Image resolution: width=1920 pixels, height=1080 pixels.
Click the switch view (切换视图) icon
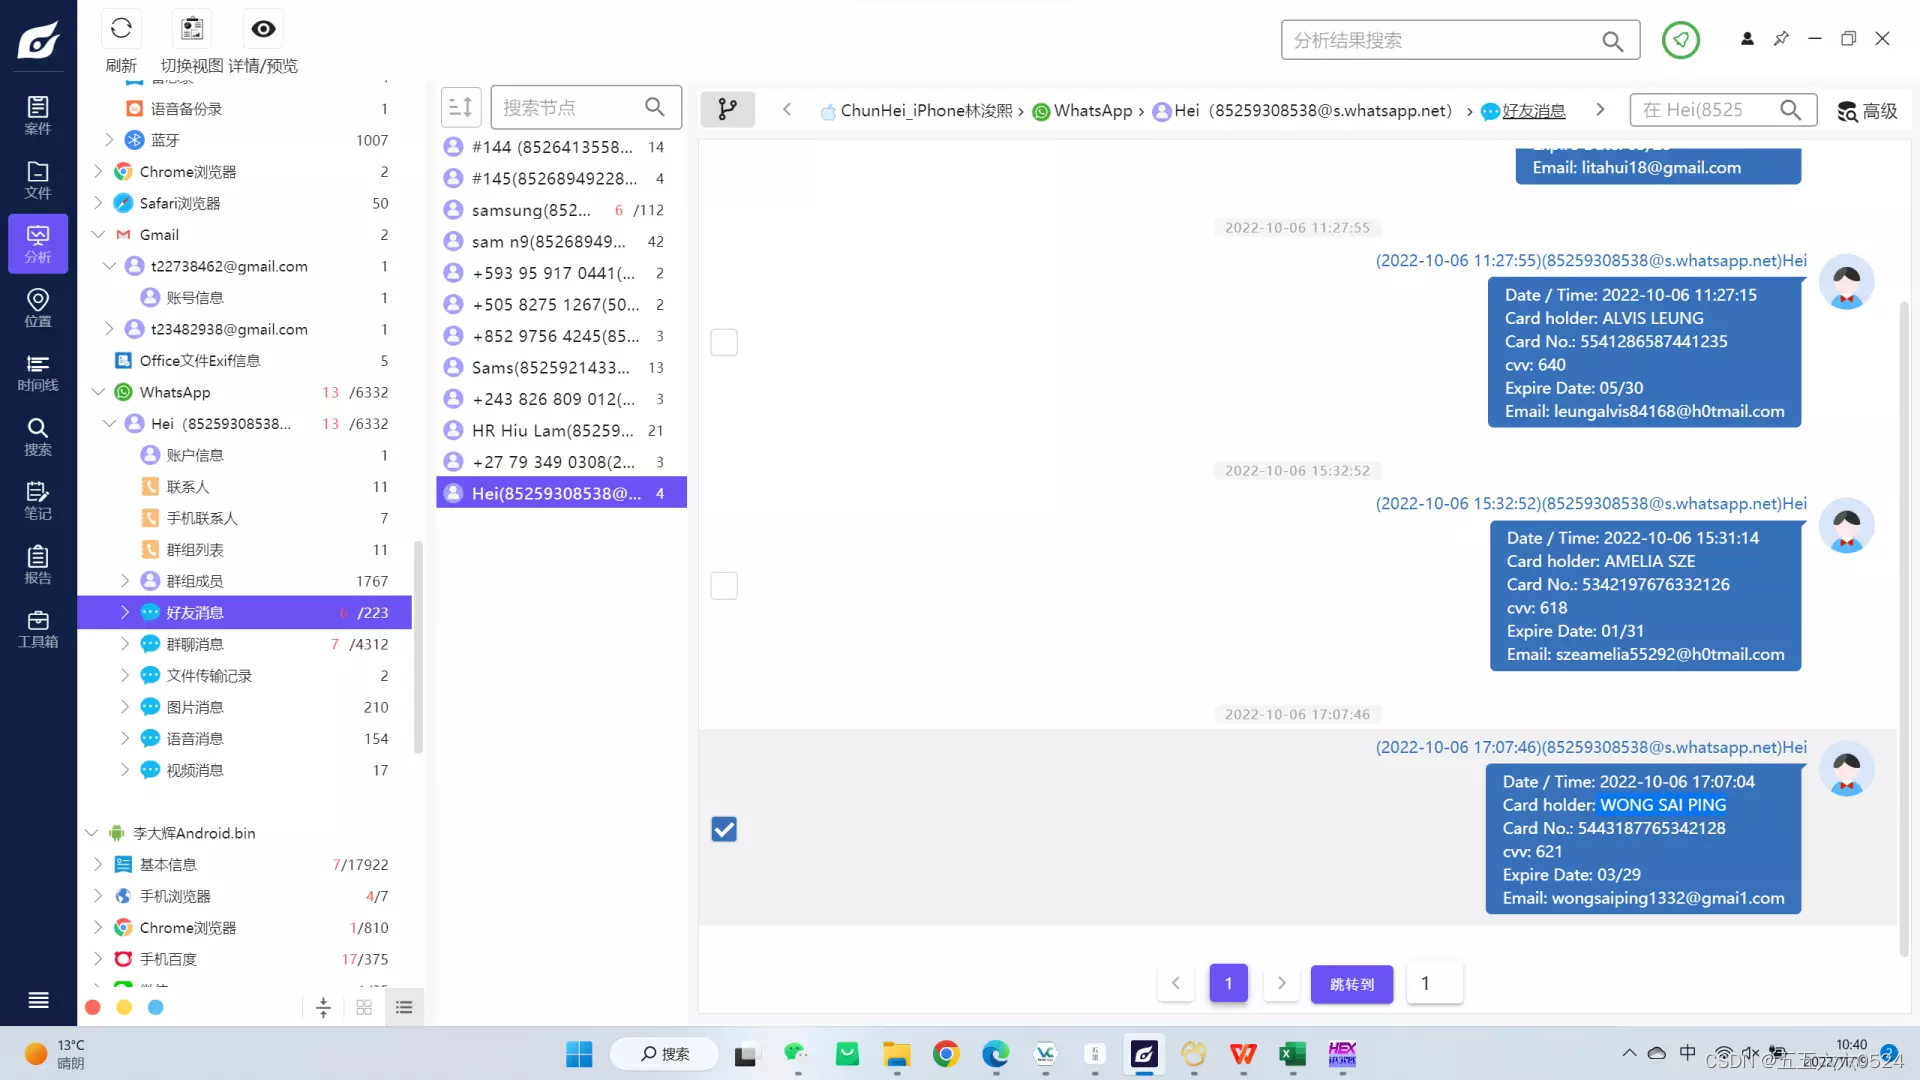pyautogui.click(x=192, y=29)
